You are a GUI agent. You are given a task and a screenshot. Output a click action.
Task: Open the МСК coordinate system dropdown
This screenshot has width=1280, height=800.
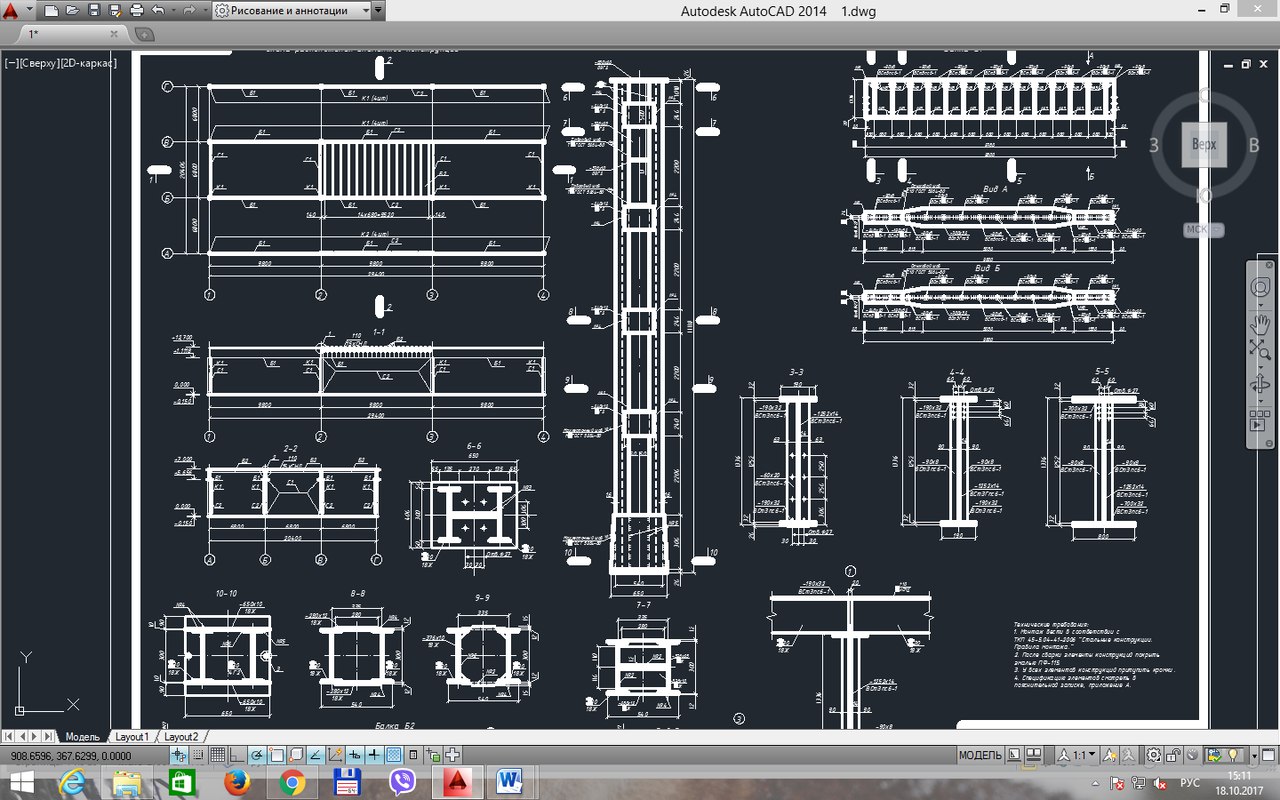coord(1203,229)
